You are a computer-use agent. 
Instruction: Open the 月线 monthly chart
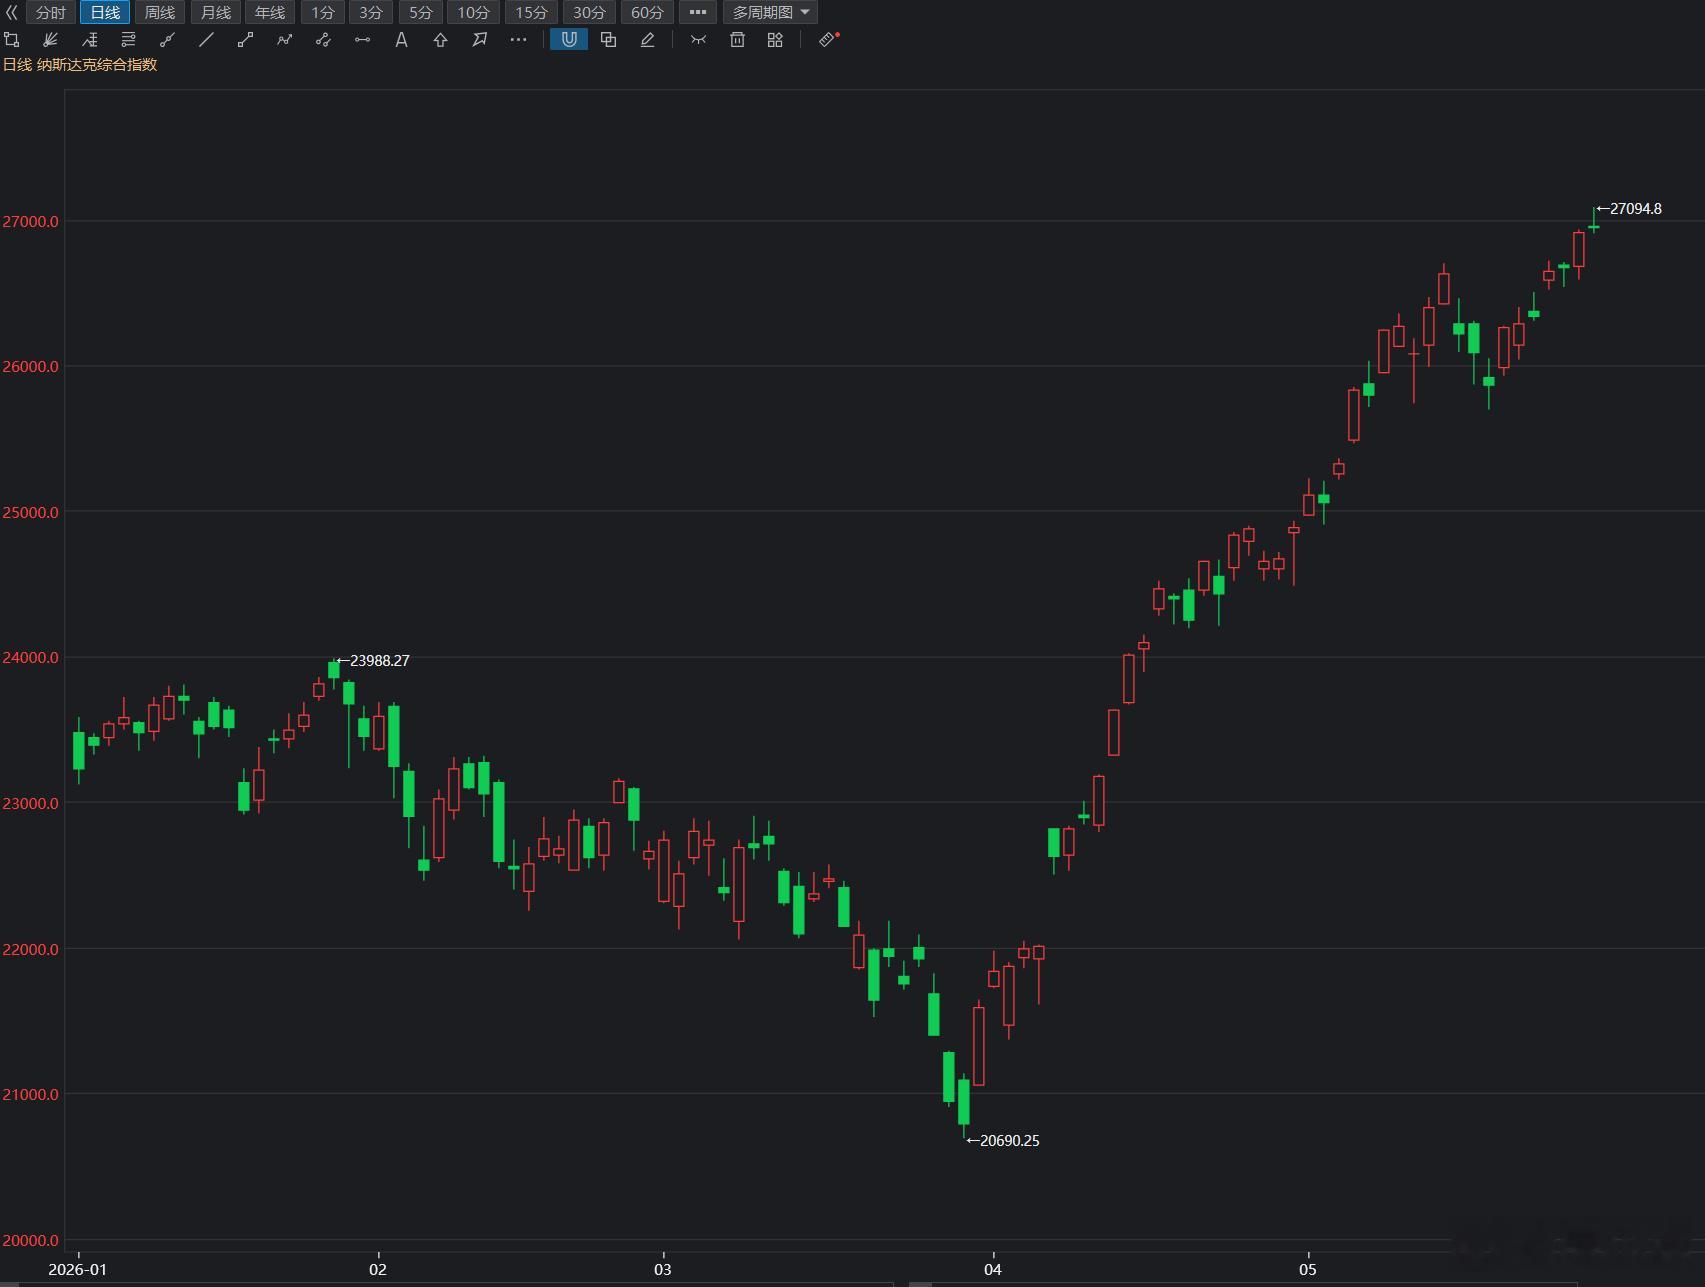point(216,12)
